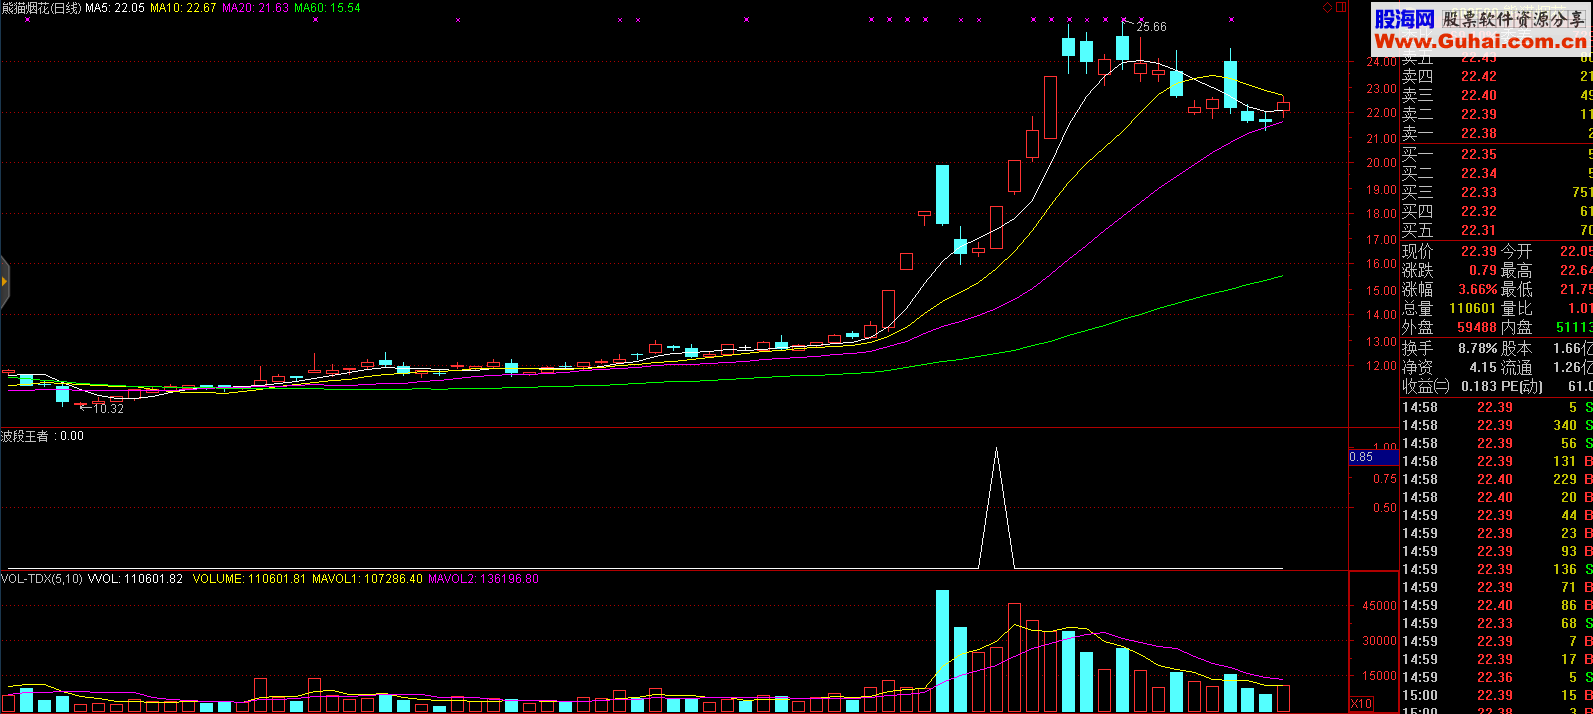
Task: Select the 14:59 tick at 22.40 volume 86
Action: [x=1496, y=606]
